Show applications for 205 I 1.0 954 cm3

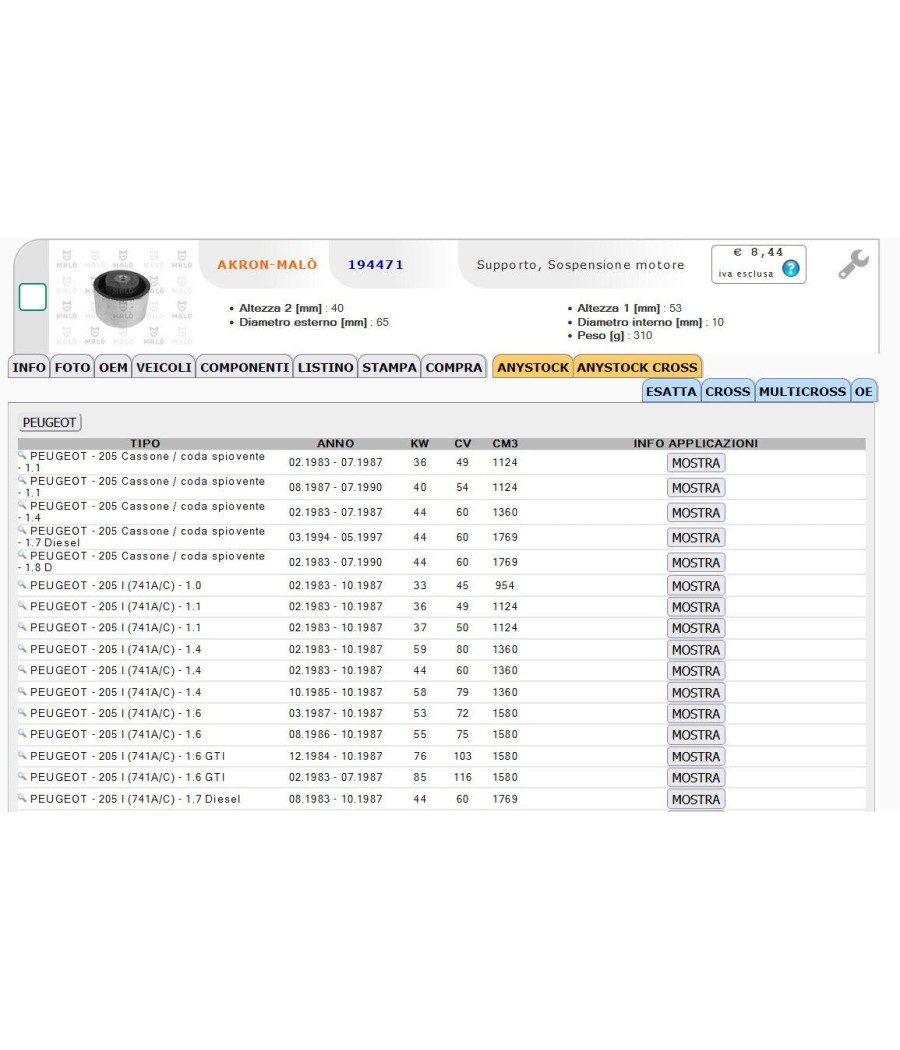(696, 585)
